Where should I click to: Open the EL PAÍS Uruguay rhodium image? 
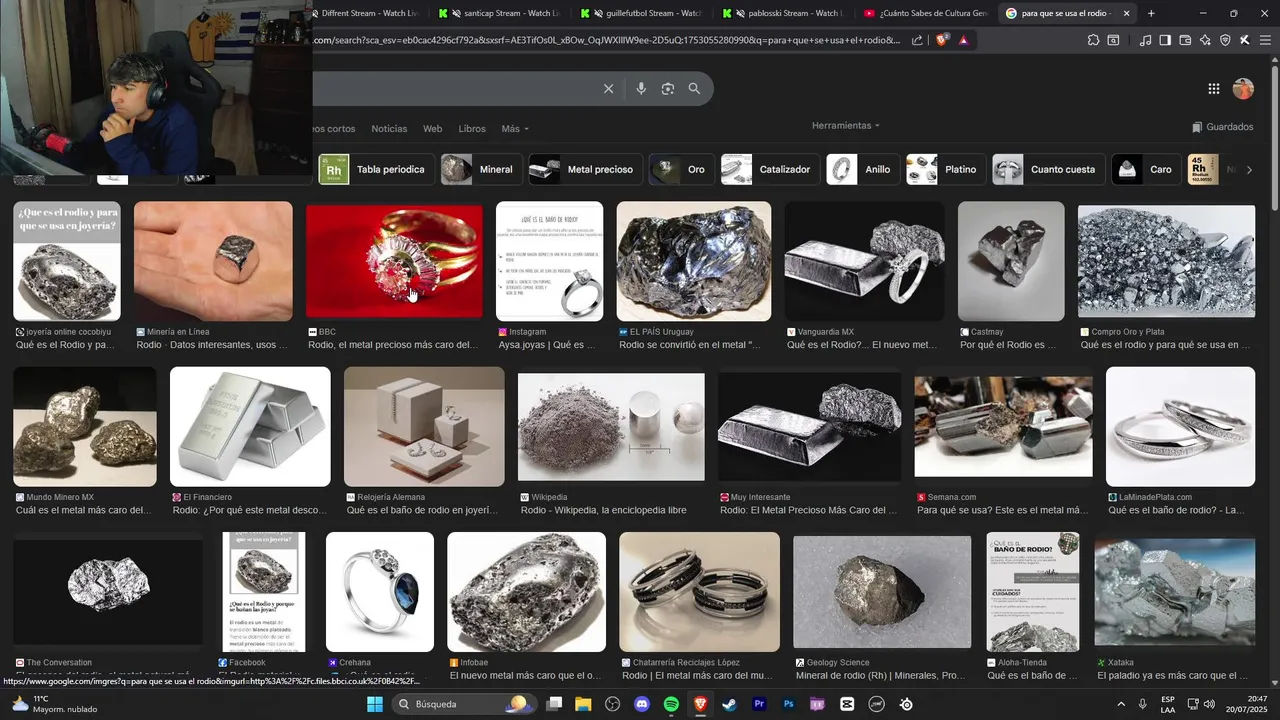coord(694,261)
